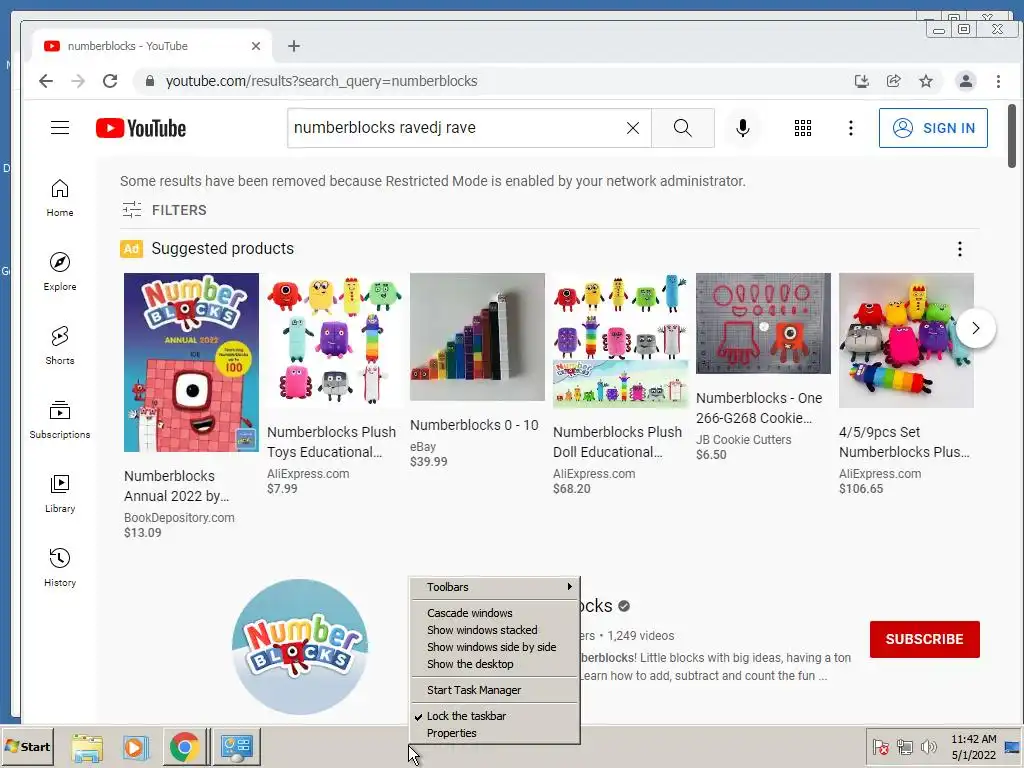The image size is (1024, 768).
Task: Open Windows Explorer from the taskbar
Action: coord(87,747)
